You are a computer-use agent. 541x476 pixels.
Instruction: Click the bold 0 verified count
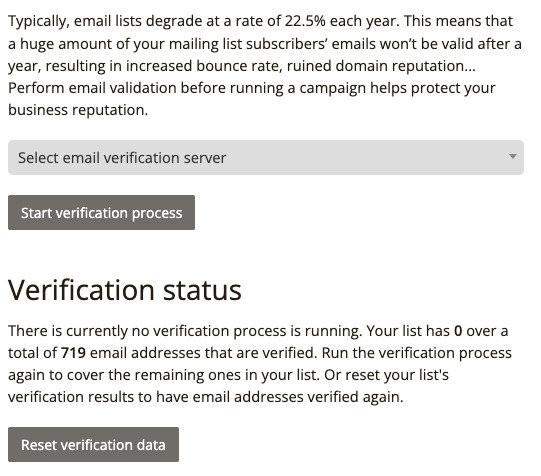click(458, 331)
